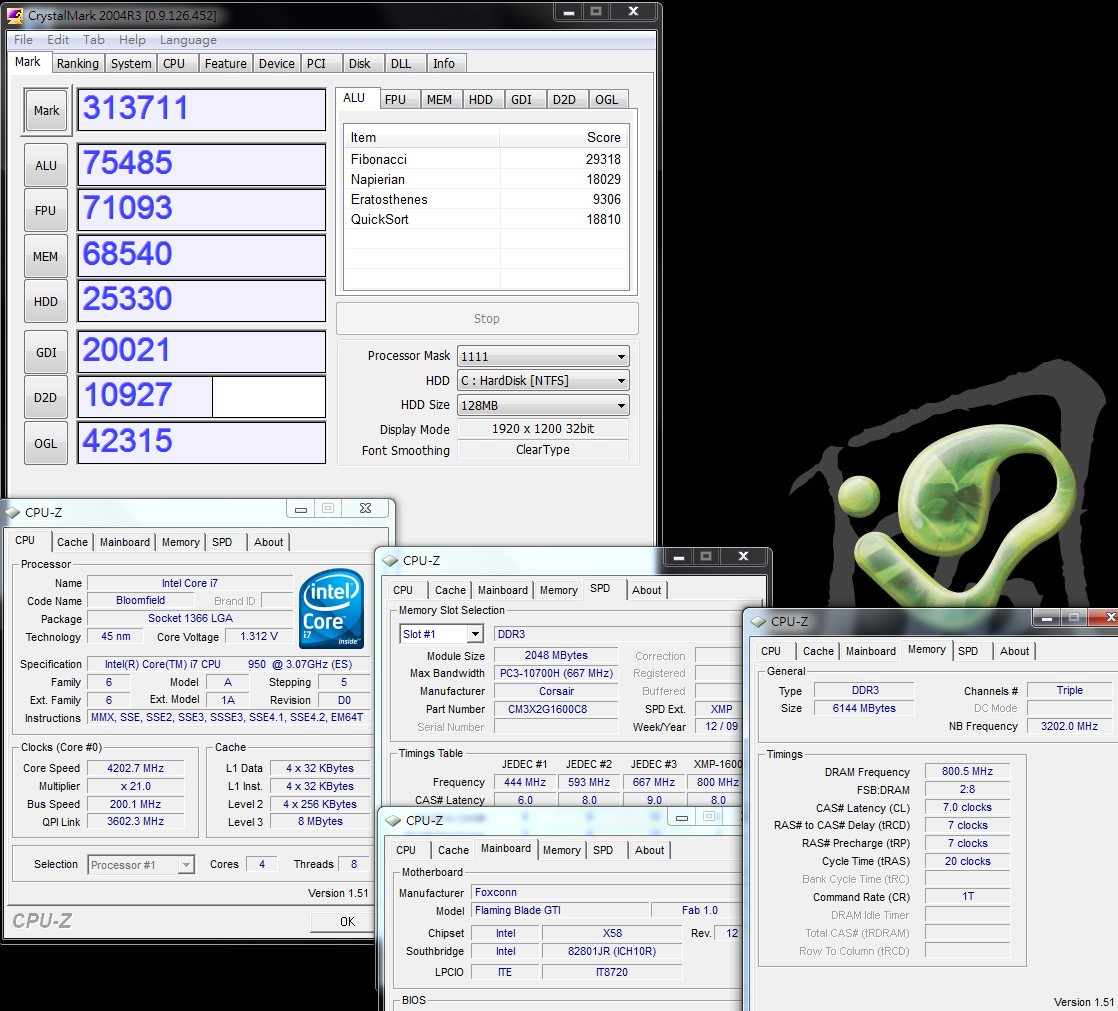The width and height of the screenshot is (1118, 1011).
Task: Open Memory tab in CPU-Z Mainboard window
Action: tap(561, 850)
